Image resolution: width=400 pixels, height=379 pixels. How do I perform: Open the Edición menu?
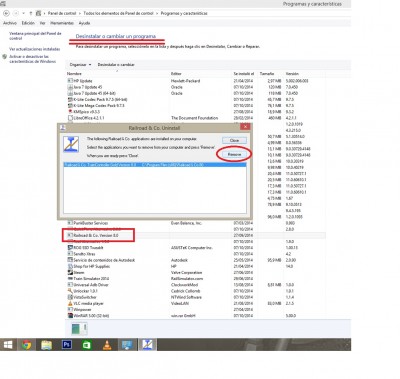click(x=28, y=23)
